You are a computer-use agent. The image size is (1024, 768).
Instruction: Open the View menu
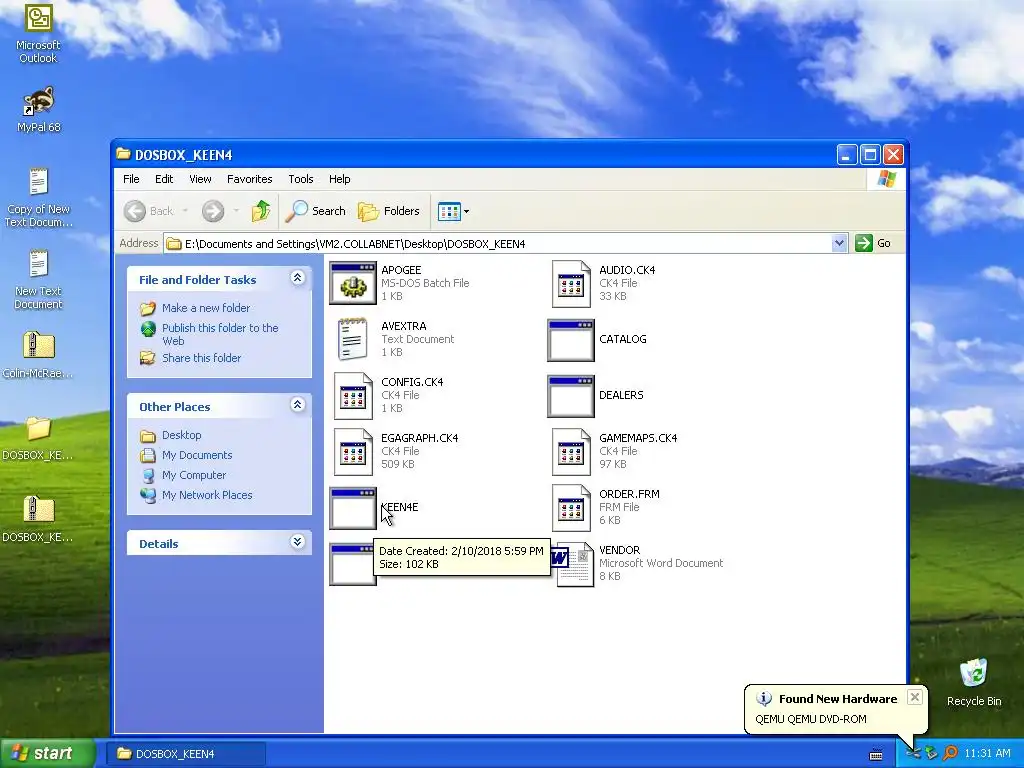200,179
